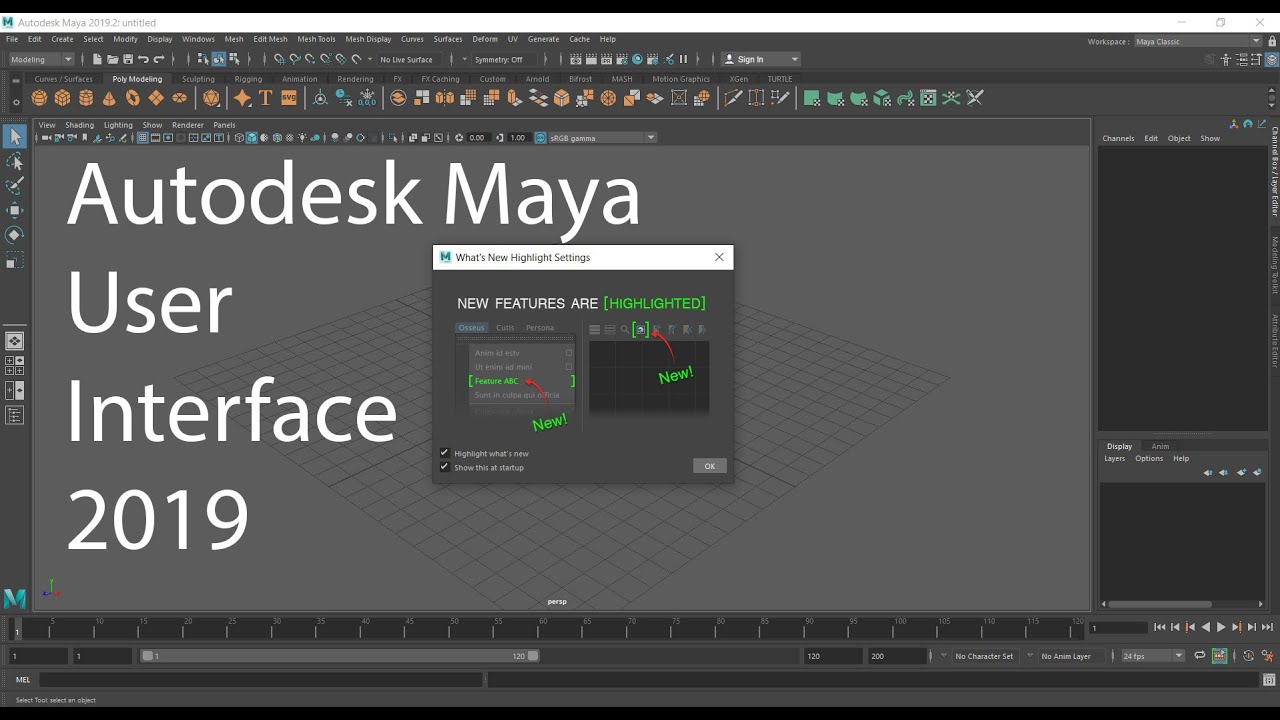Toggle cache playback icon on range slider
The height and width of the screenshot is (720, 1280).
click(x=1219, y=656)
